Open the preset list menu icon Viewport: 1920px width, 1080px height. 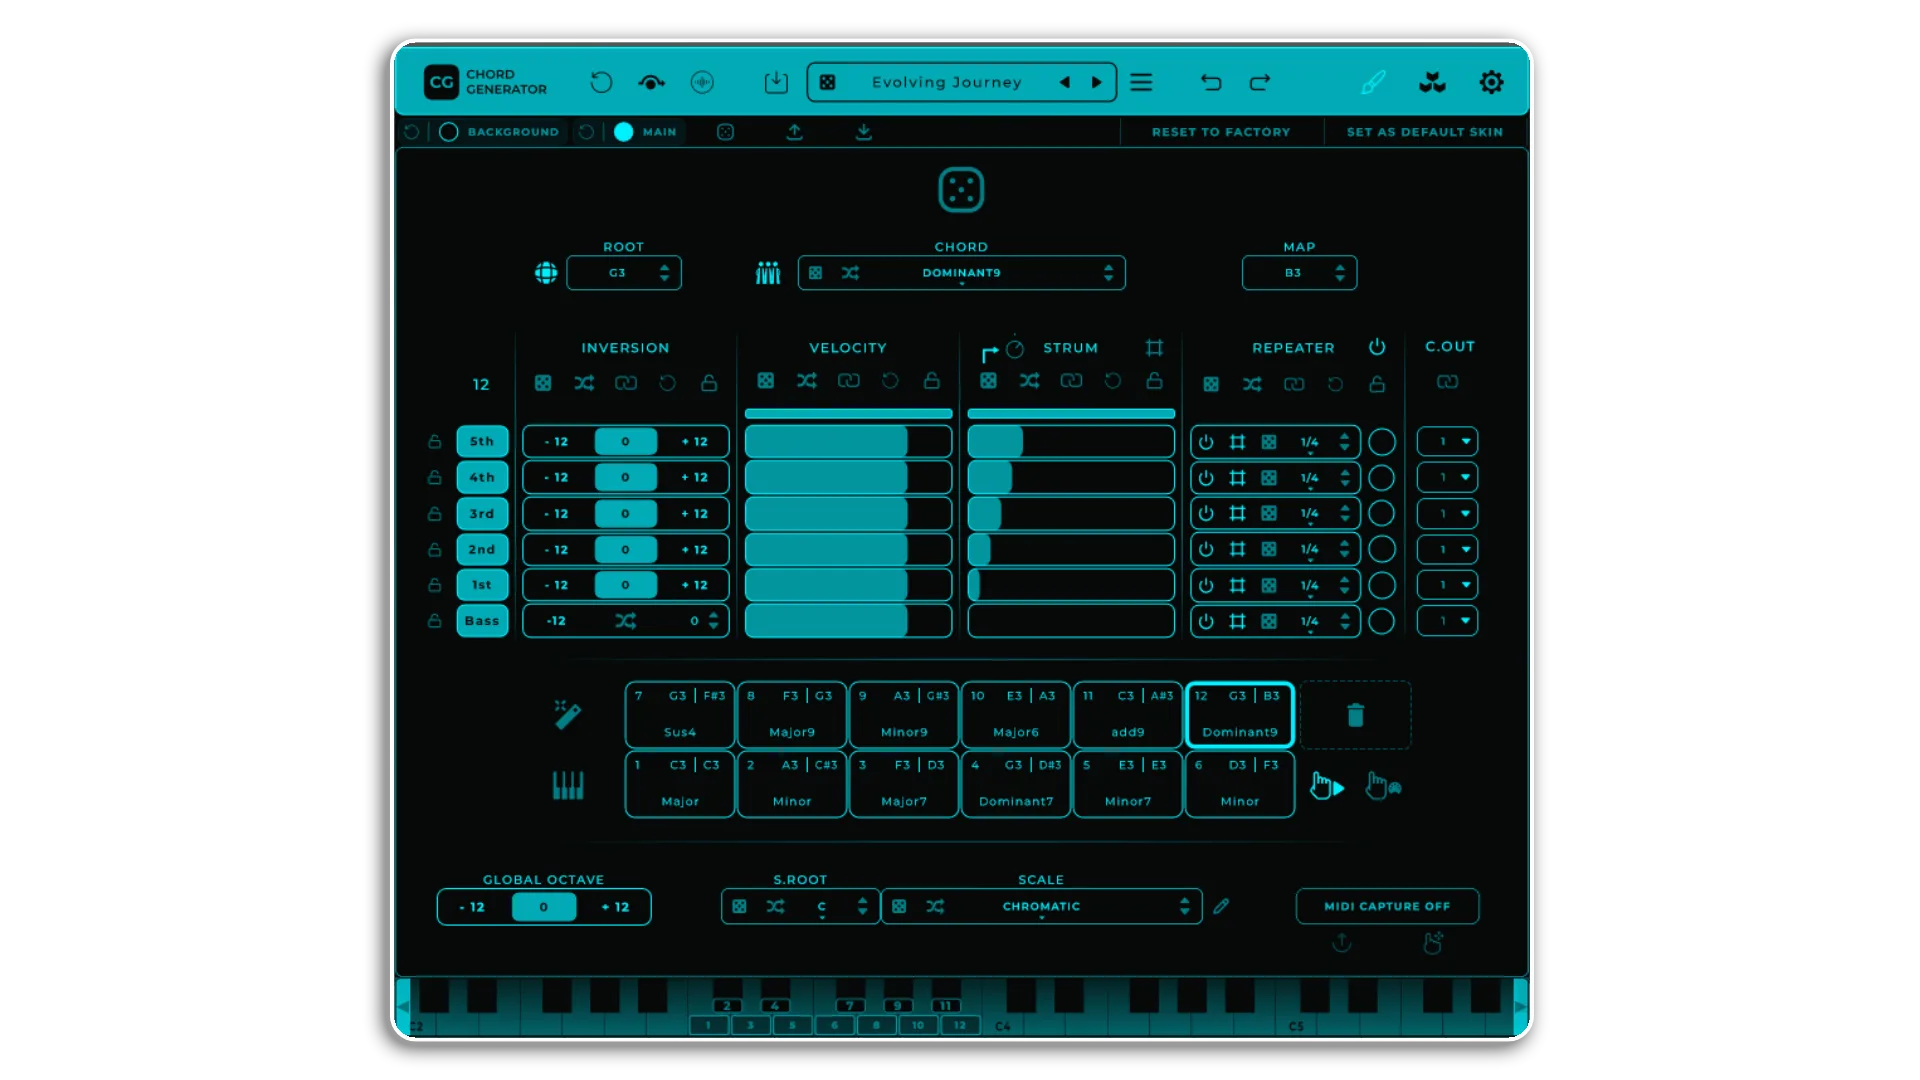[x=1141, y=82]
